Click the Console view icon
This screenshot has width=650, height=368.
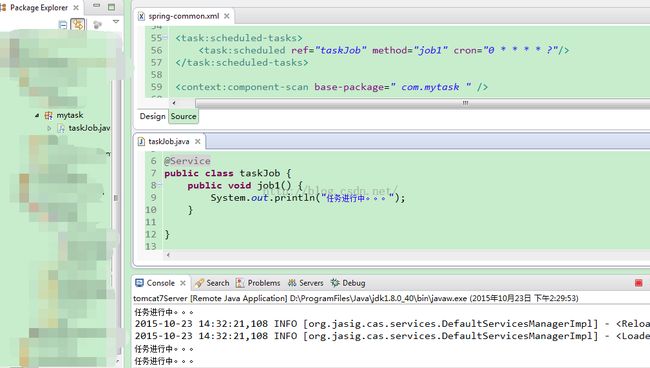(x=140, y=283)
